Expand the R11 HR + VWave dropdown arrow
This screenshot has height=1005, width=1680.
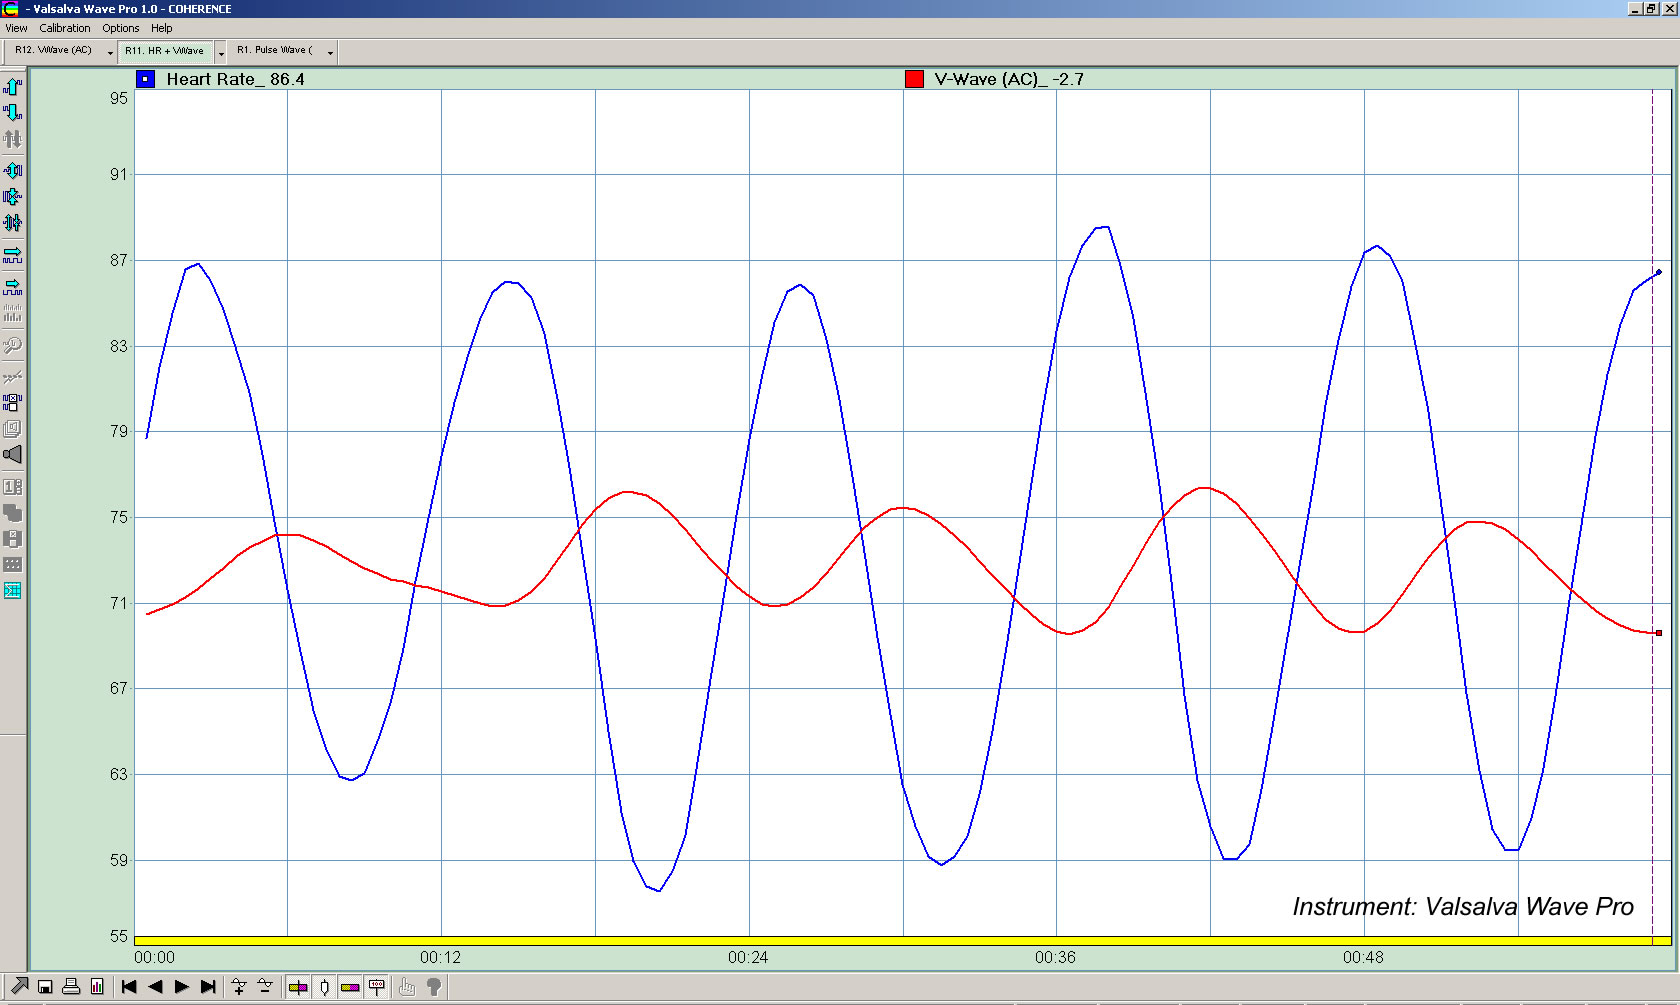pos(221,52)
